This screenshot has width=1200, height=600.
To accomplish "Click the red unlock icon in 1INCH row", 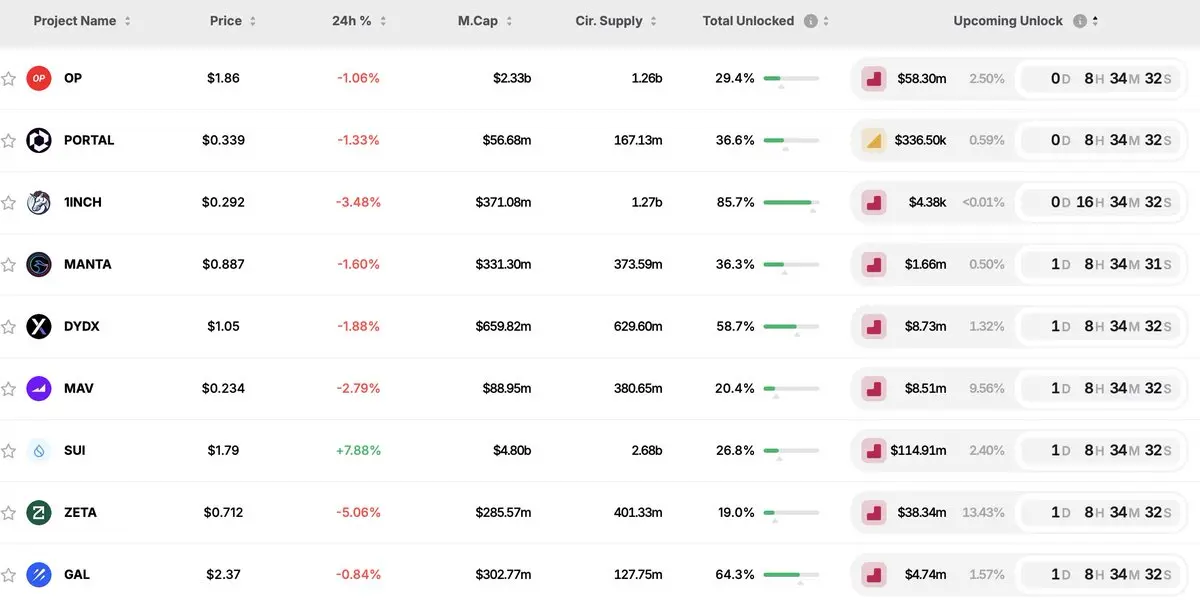I will (874, 202).
